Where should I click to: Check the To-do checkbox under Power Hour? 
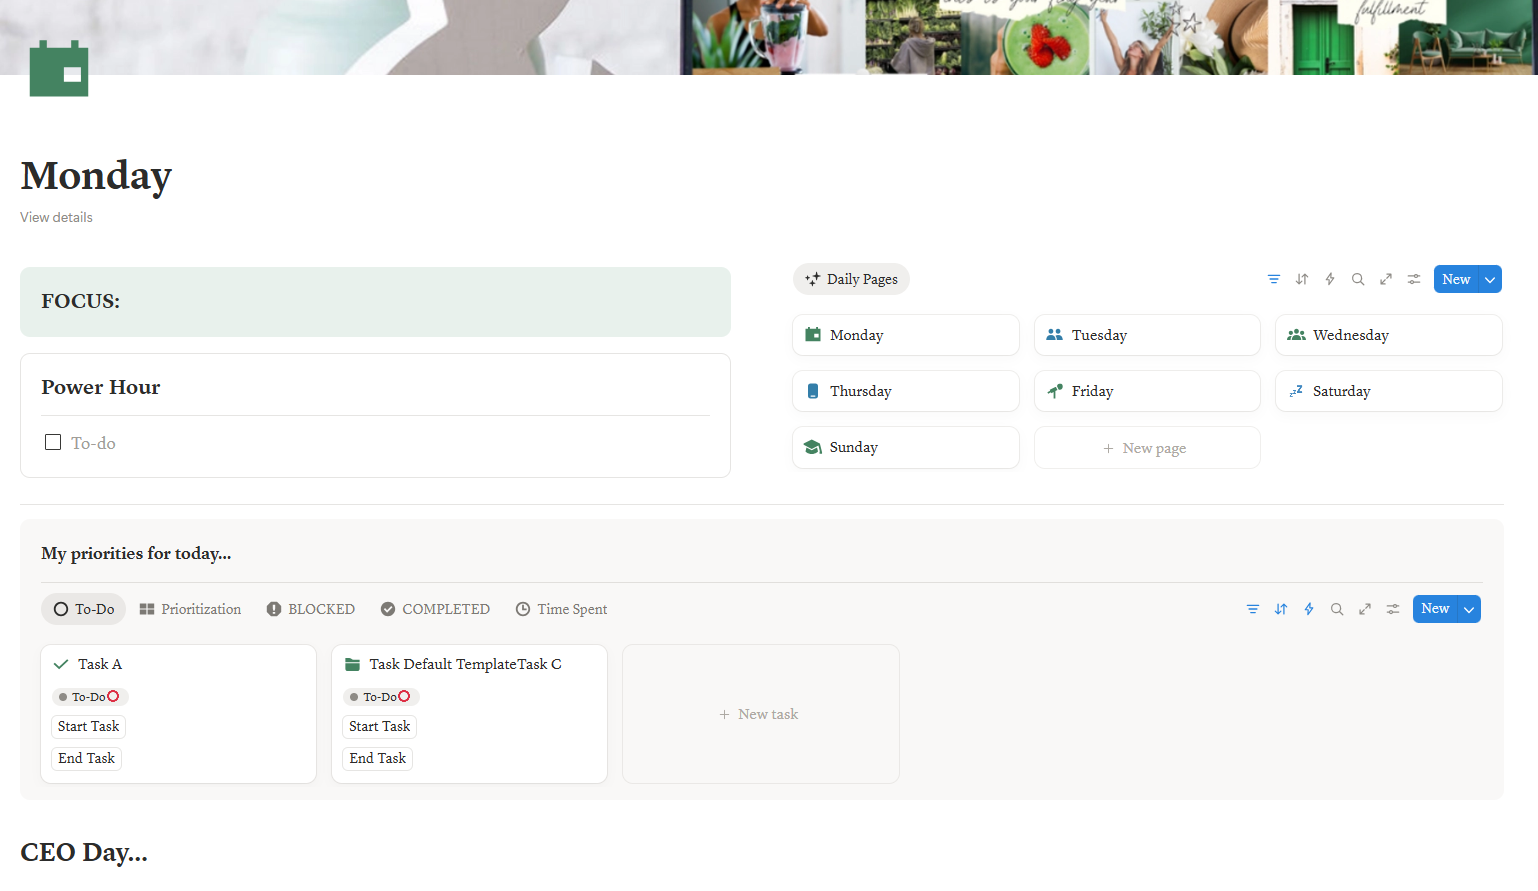click(52, 441)
